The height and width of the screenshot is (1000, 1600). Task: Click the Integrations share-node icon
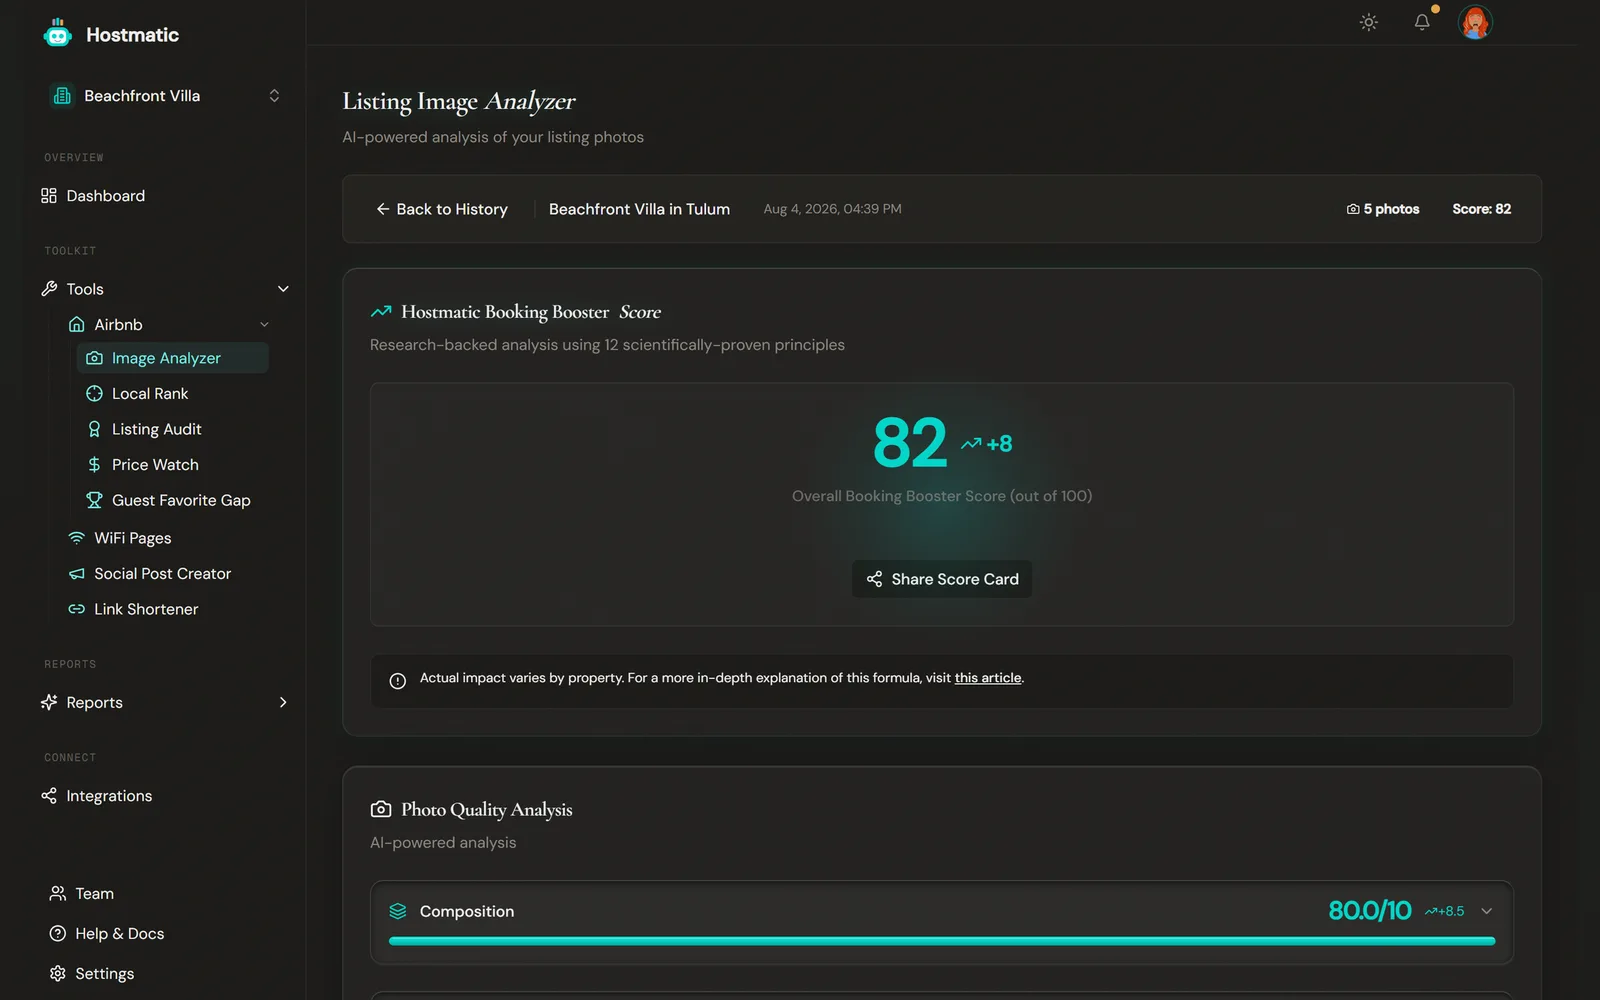(x=49, y=796)
